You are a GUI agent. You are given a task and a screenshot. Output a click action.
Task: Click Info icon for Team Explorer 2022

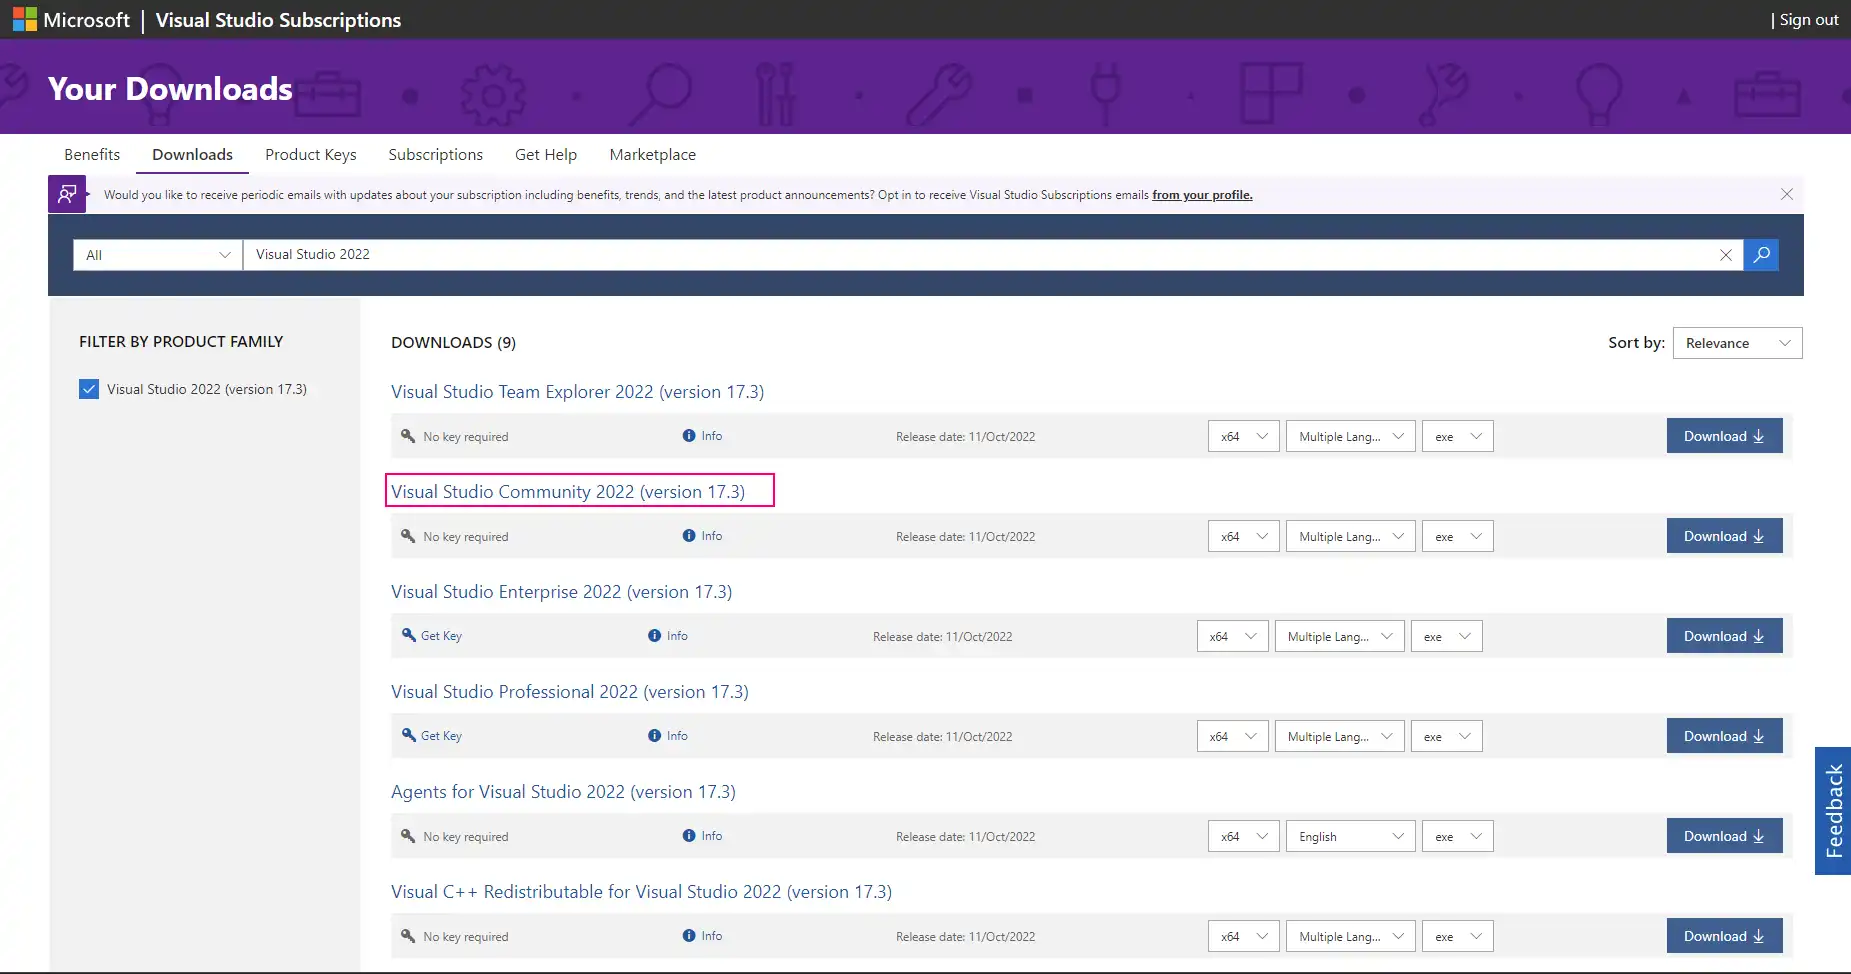[x=689, y=436]
